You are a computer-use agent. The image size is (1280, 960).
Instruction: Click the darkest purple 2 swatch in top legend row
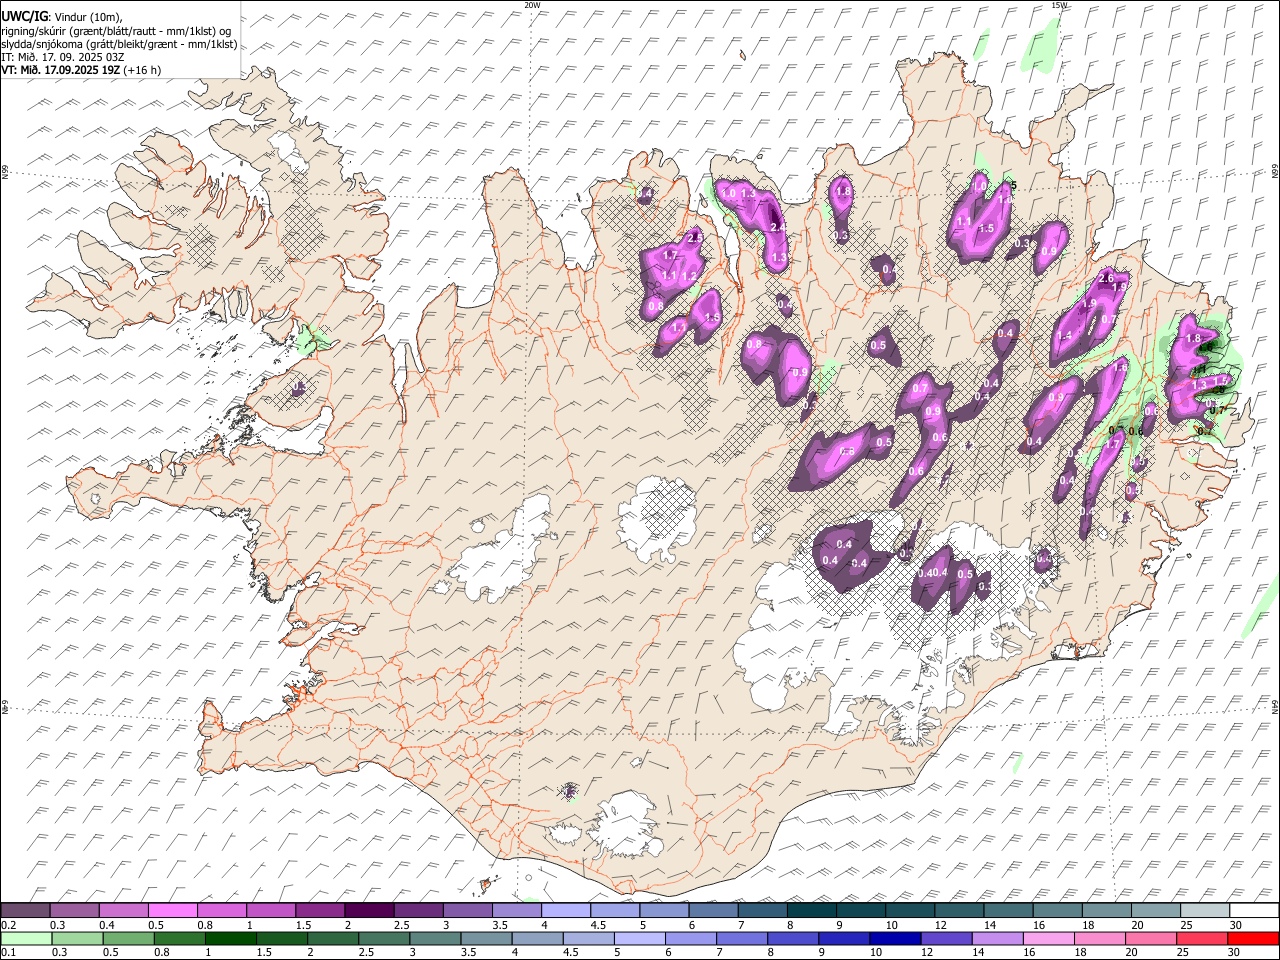(x=368, y=910)
